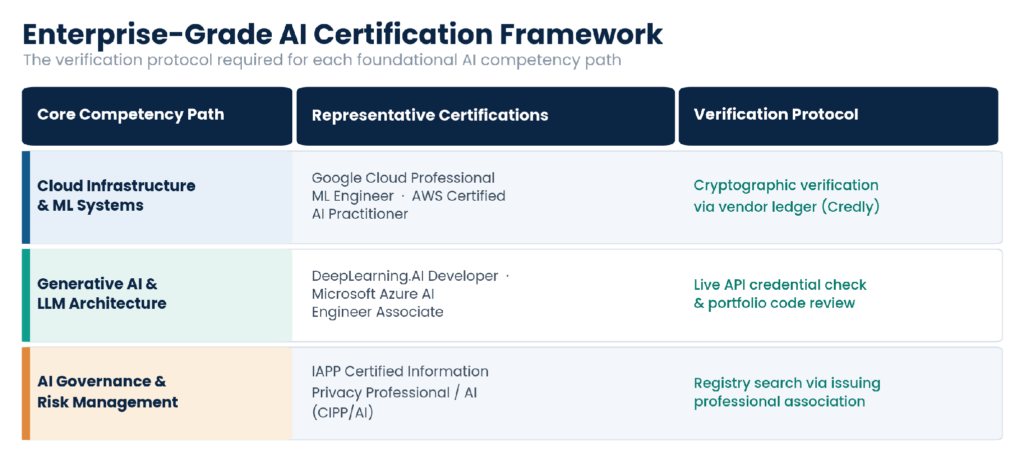Image resolution: width=1024 pixels, height=472 pixels.
Task: Select the 'Representative Certifications' column header
Action: 485,116
